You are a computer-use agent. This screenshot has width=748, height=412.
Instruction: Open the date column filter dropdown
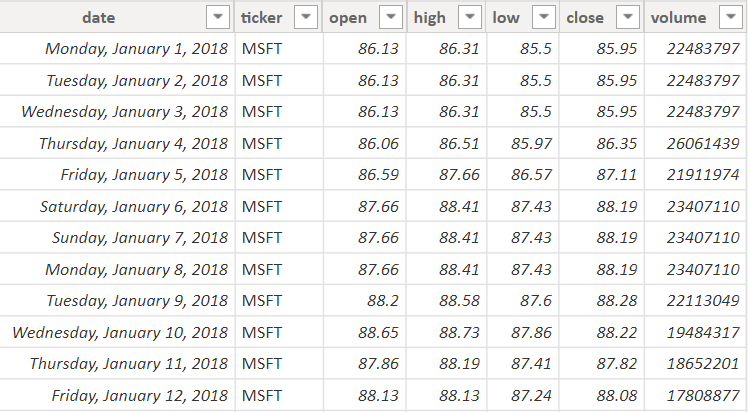218,17
